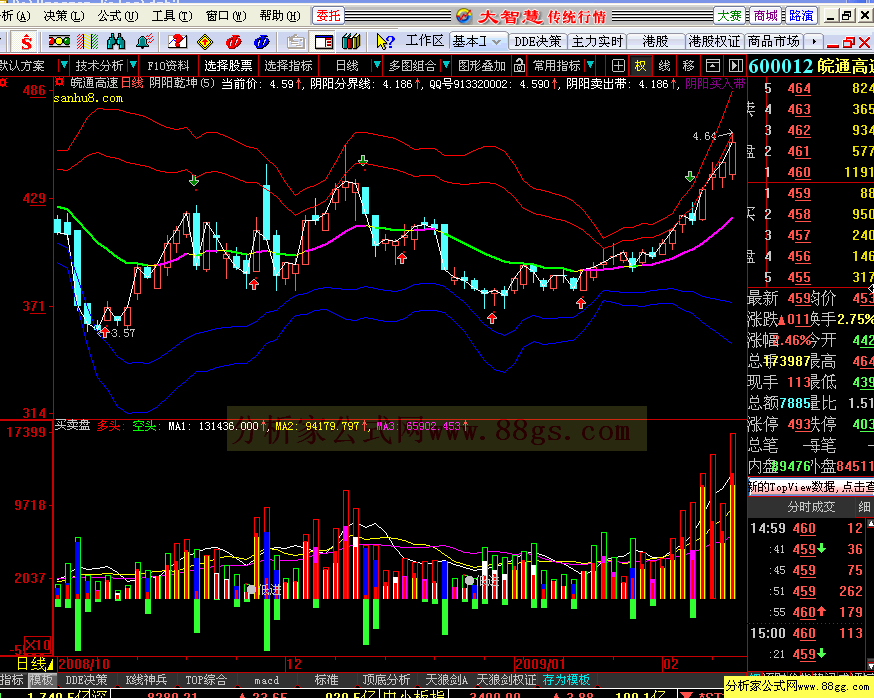
Task: Click the 存为模板 save template tab
Action: point(566,680)
